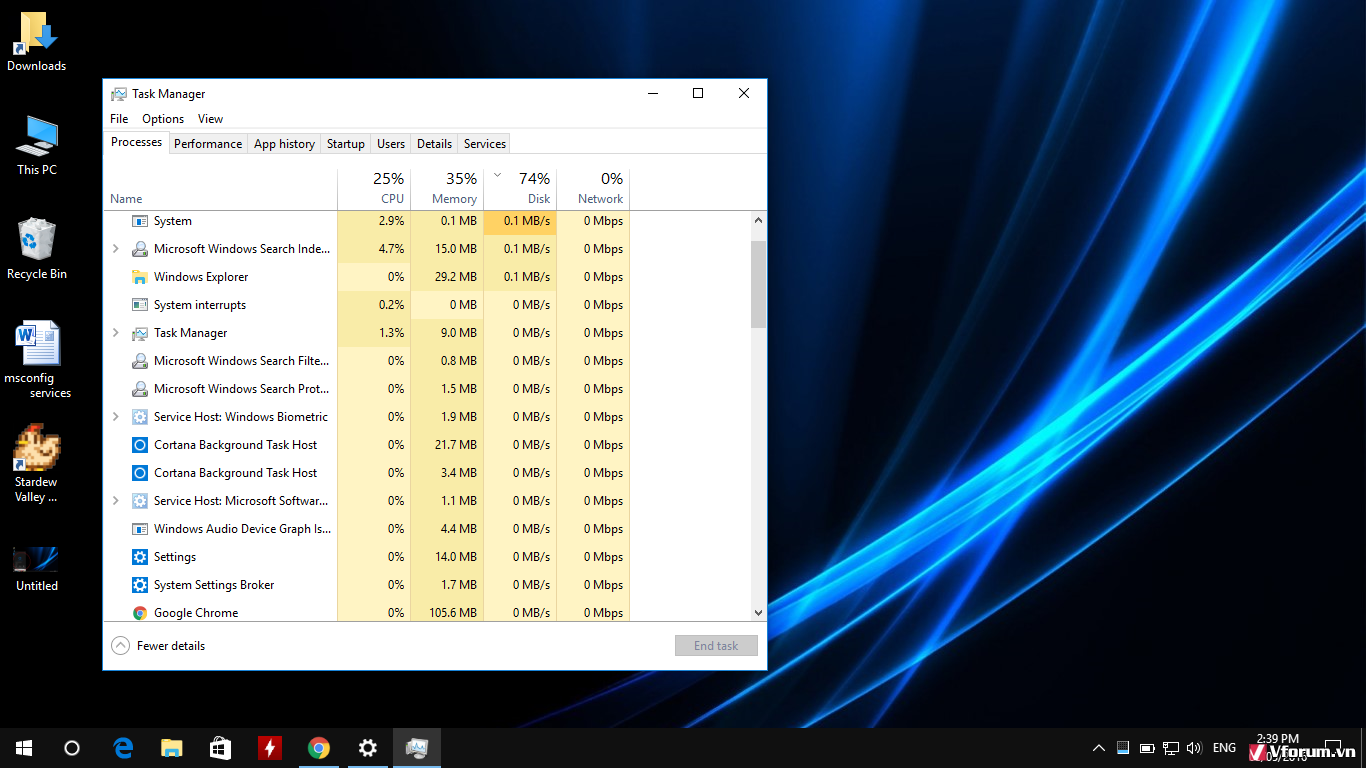Open Cortana search circle on taskbar
1366x768 pixels.
pos(72,748)
